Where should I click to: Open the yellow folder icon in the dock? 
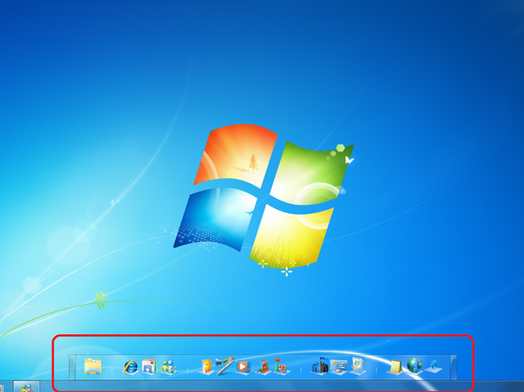pyautogui.click(x=93, y=366)
